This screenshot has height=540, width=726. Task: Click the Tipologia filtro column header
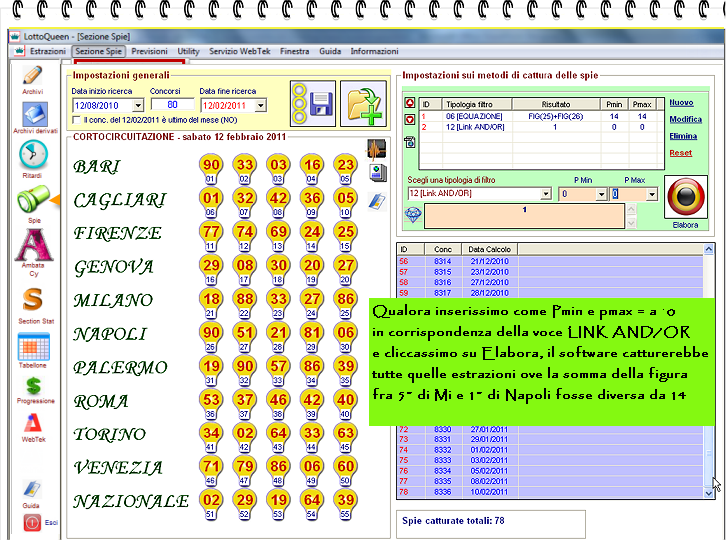pos(476,104)
